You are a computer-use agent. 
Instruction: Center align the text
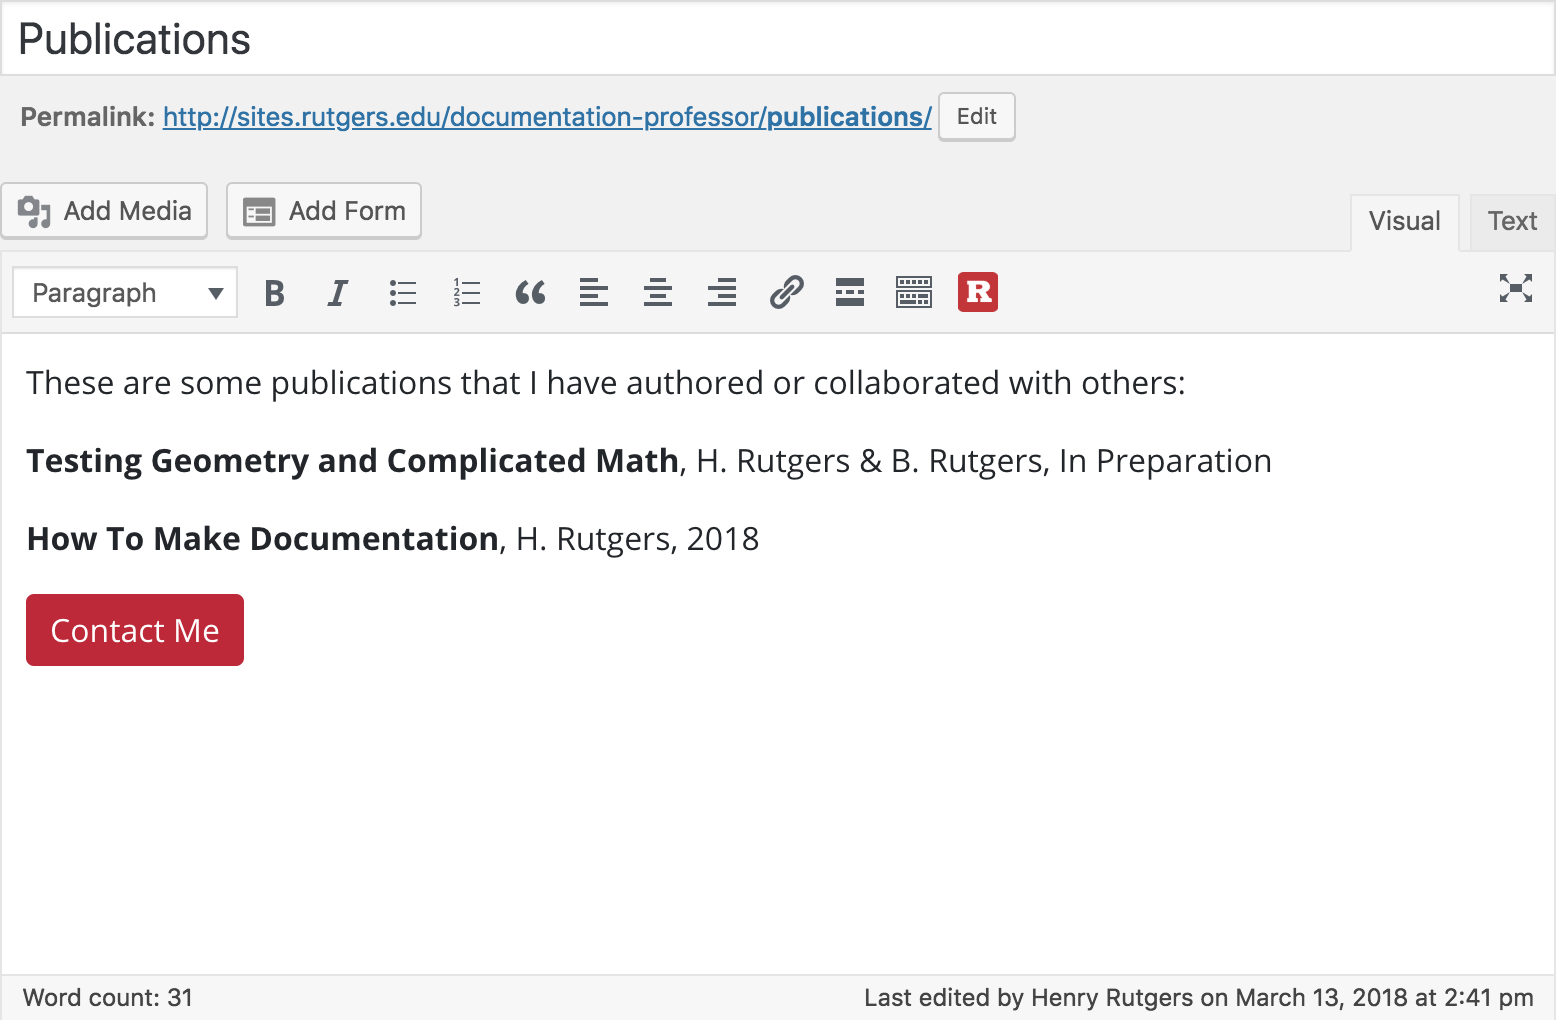[658, 293]
